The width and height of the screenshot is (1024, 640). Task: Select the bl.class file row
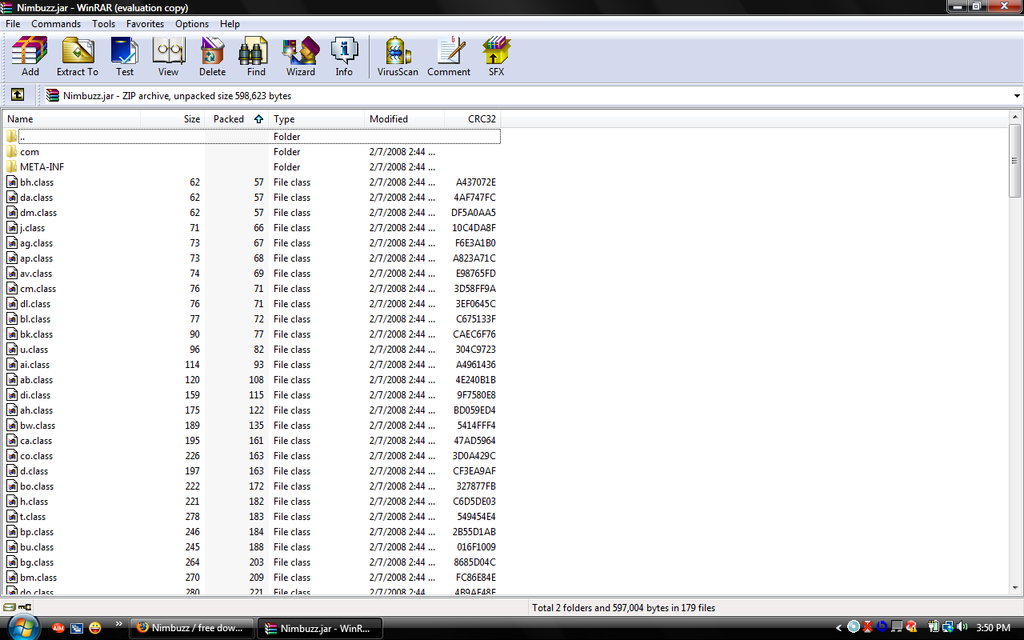click(252, 319)
